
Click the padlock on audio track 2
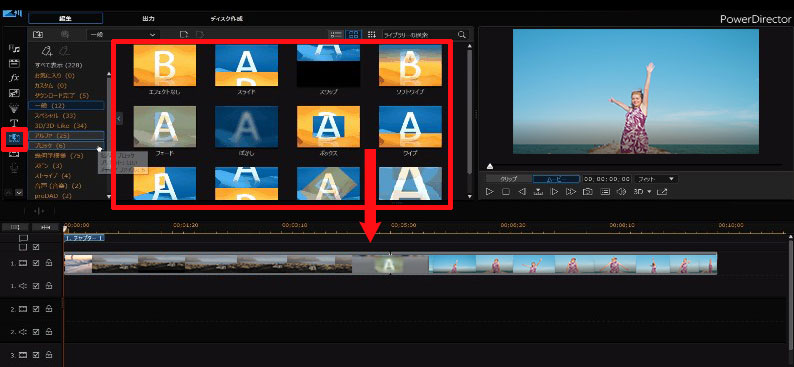coord(49,331)
